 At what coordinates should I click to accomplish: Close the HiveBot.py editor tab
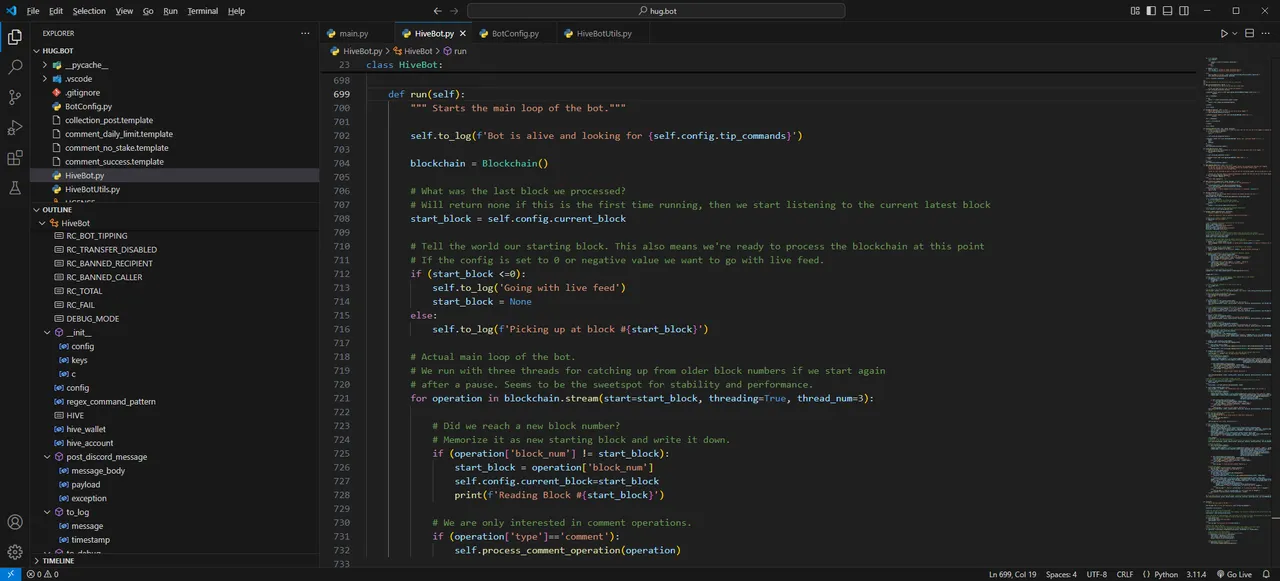462,33
